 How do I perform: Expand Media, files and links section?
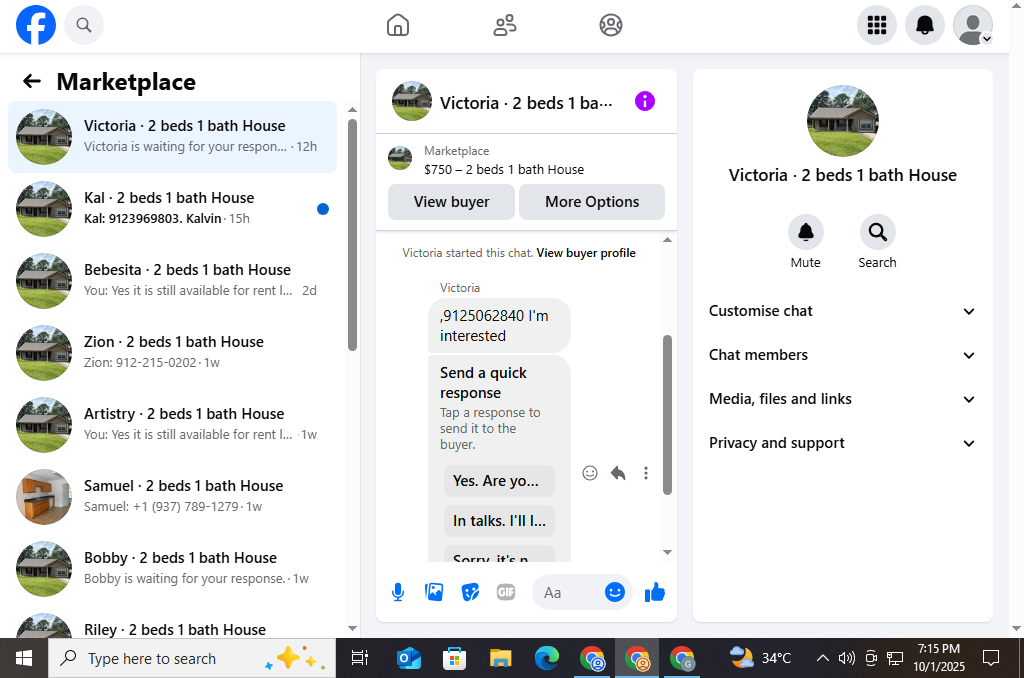click(842, 399)
